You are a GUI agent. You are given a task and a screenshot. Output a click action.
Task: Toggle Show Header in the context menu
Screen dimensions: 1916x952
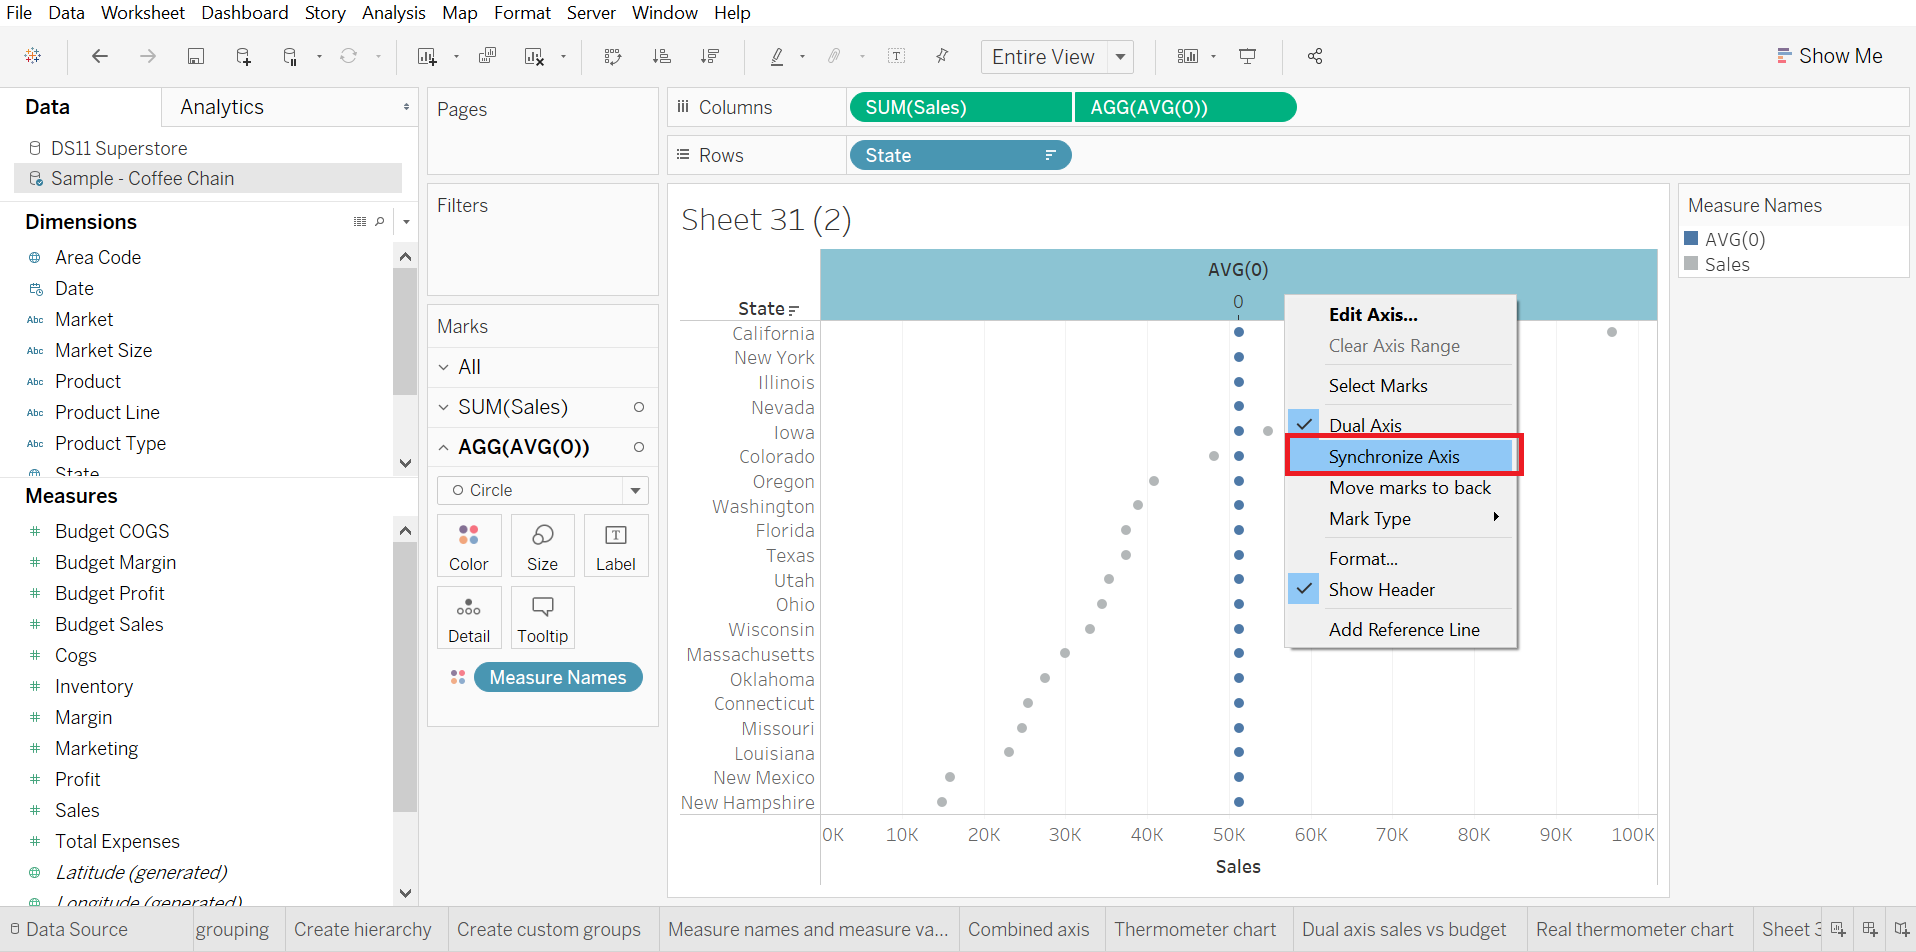point(1380,589)
